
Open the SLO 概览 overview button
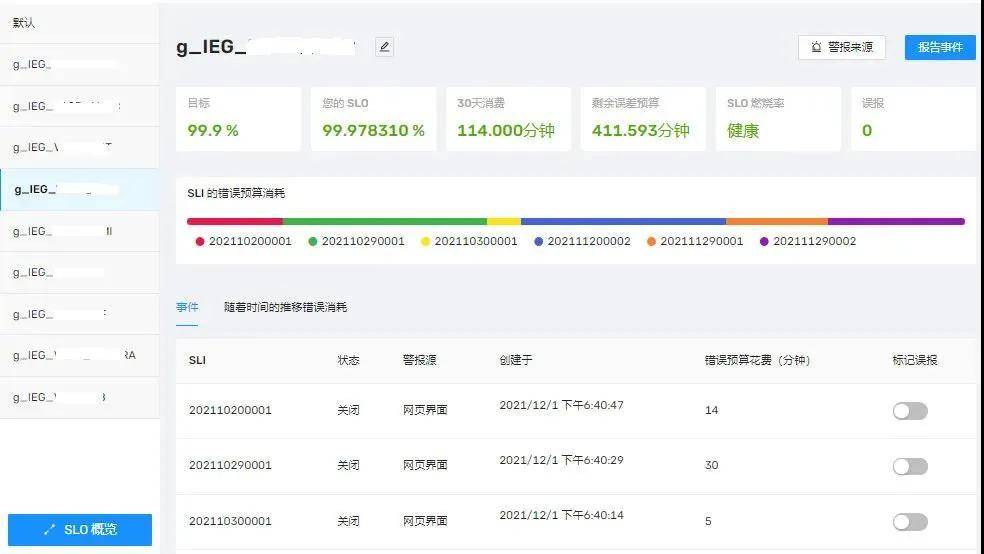pyautogui.click(x=80, y=530)
